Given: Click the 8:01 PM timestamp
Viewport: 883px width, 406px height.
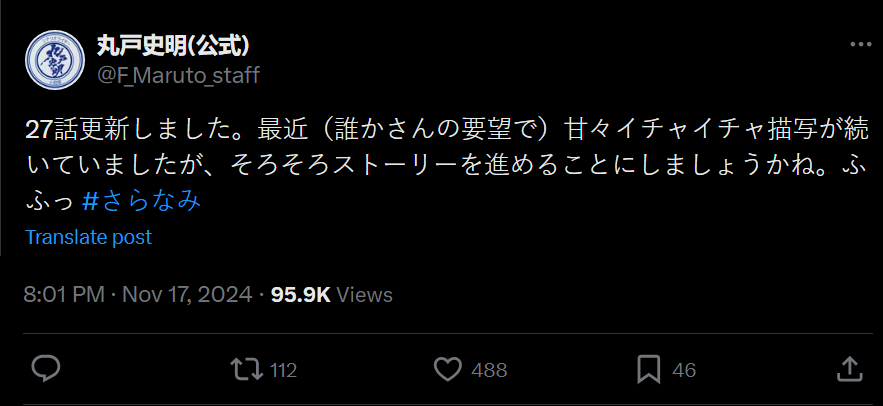Looking at the screenshot, I should pyautogui.click(x=64, y=295).
